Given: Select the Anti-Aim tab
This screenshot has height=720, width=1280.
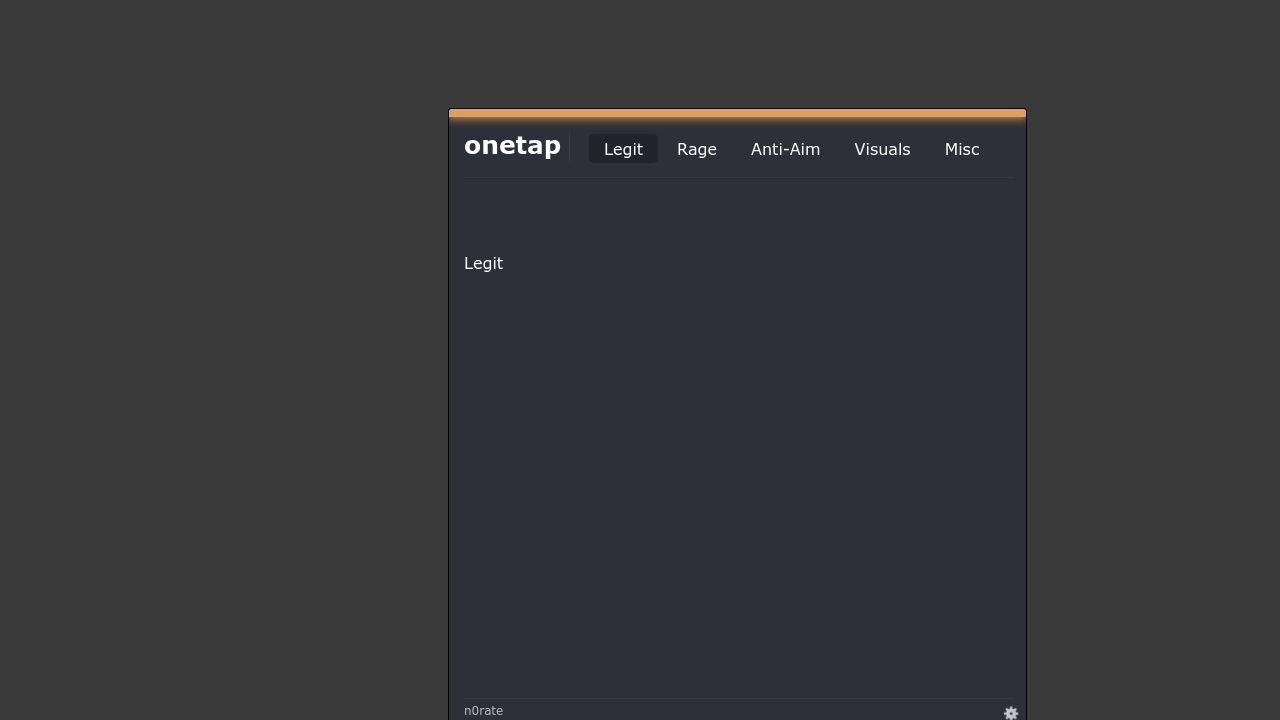Looking at the screenshot, I should point(785,149).
